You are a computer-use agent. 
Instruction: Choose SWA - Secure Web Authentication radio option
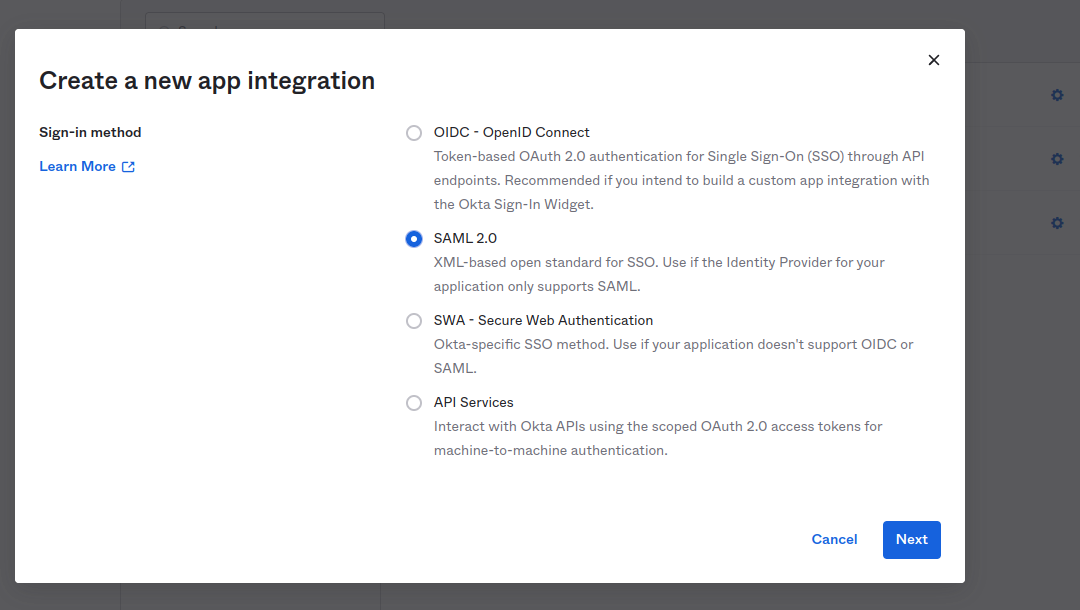click(413, 321)
